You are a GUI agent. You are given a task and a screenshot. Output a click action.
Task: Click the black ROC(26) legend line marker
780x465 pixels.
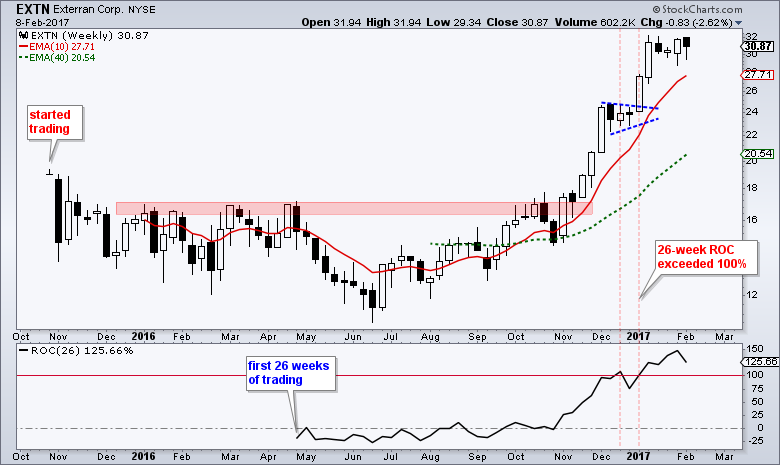pyautogui.click(x=23, y=351)
